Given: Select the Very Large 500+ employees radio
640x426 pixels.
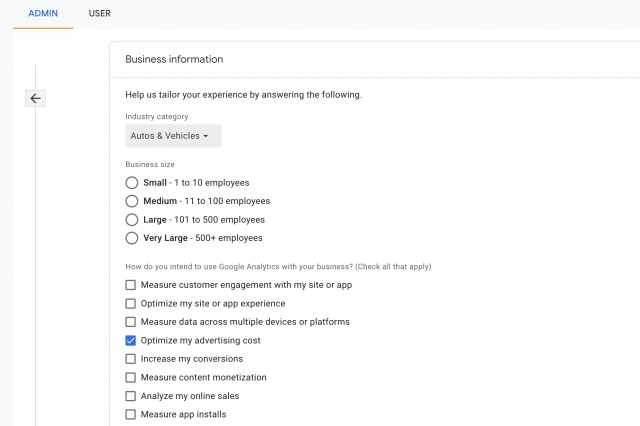Looking at the screenshot, I should coord(131,238).
